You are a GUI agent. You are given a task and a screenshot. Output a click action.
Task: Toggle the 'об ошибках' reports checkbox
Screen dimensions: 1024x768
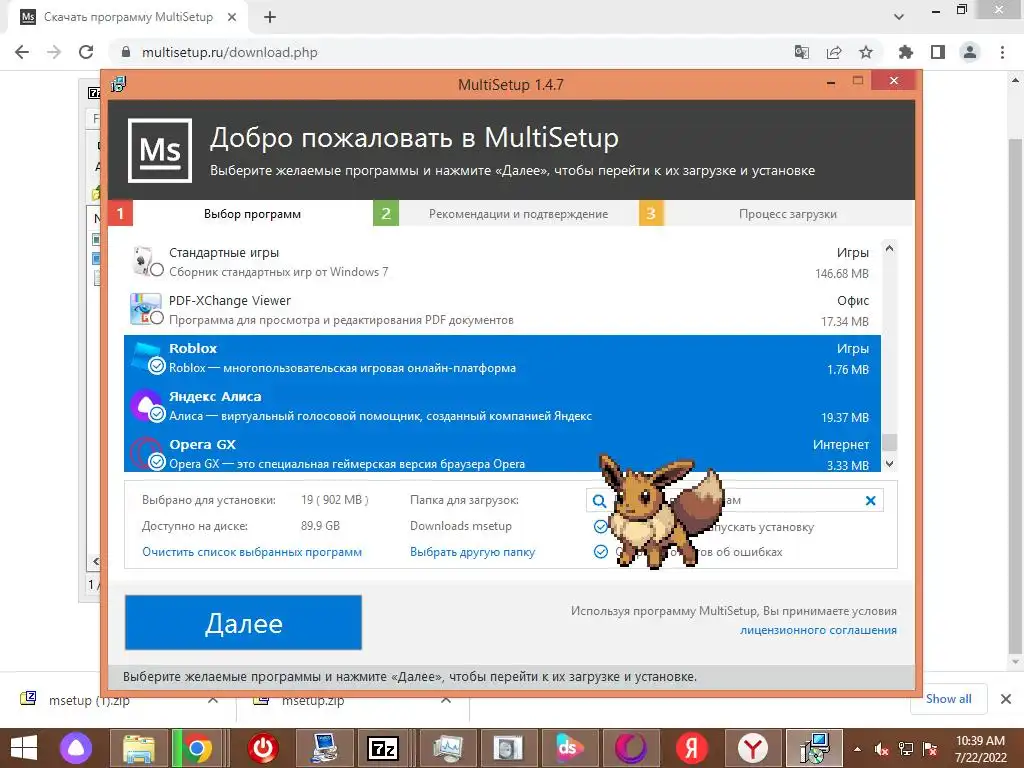click(601, 552)
